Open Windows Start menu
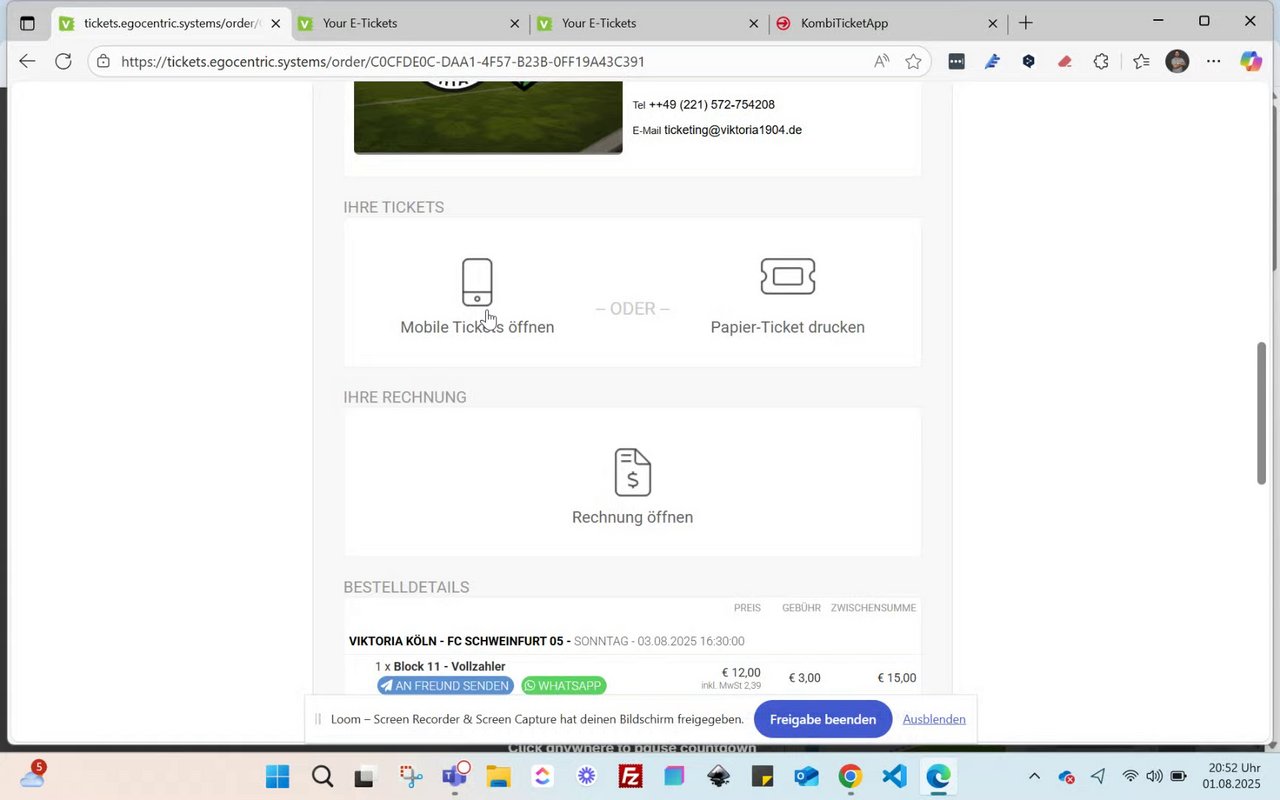The width and height of the screenshot is (1280, 800). 278,776
